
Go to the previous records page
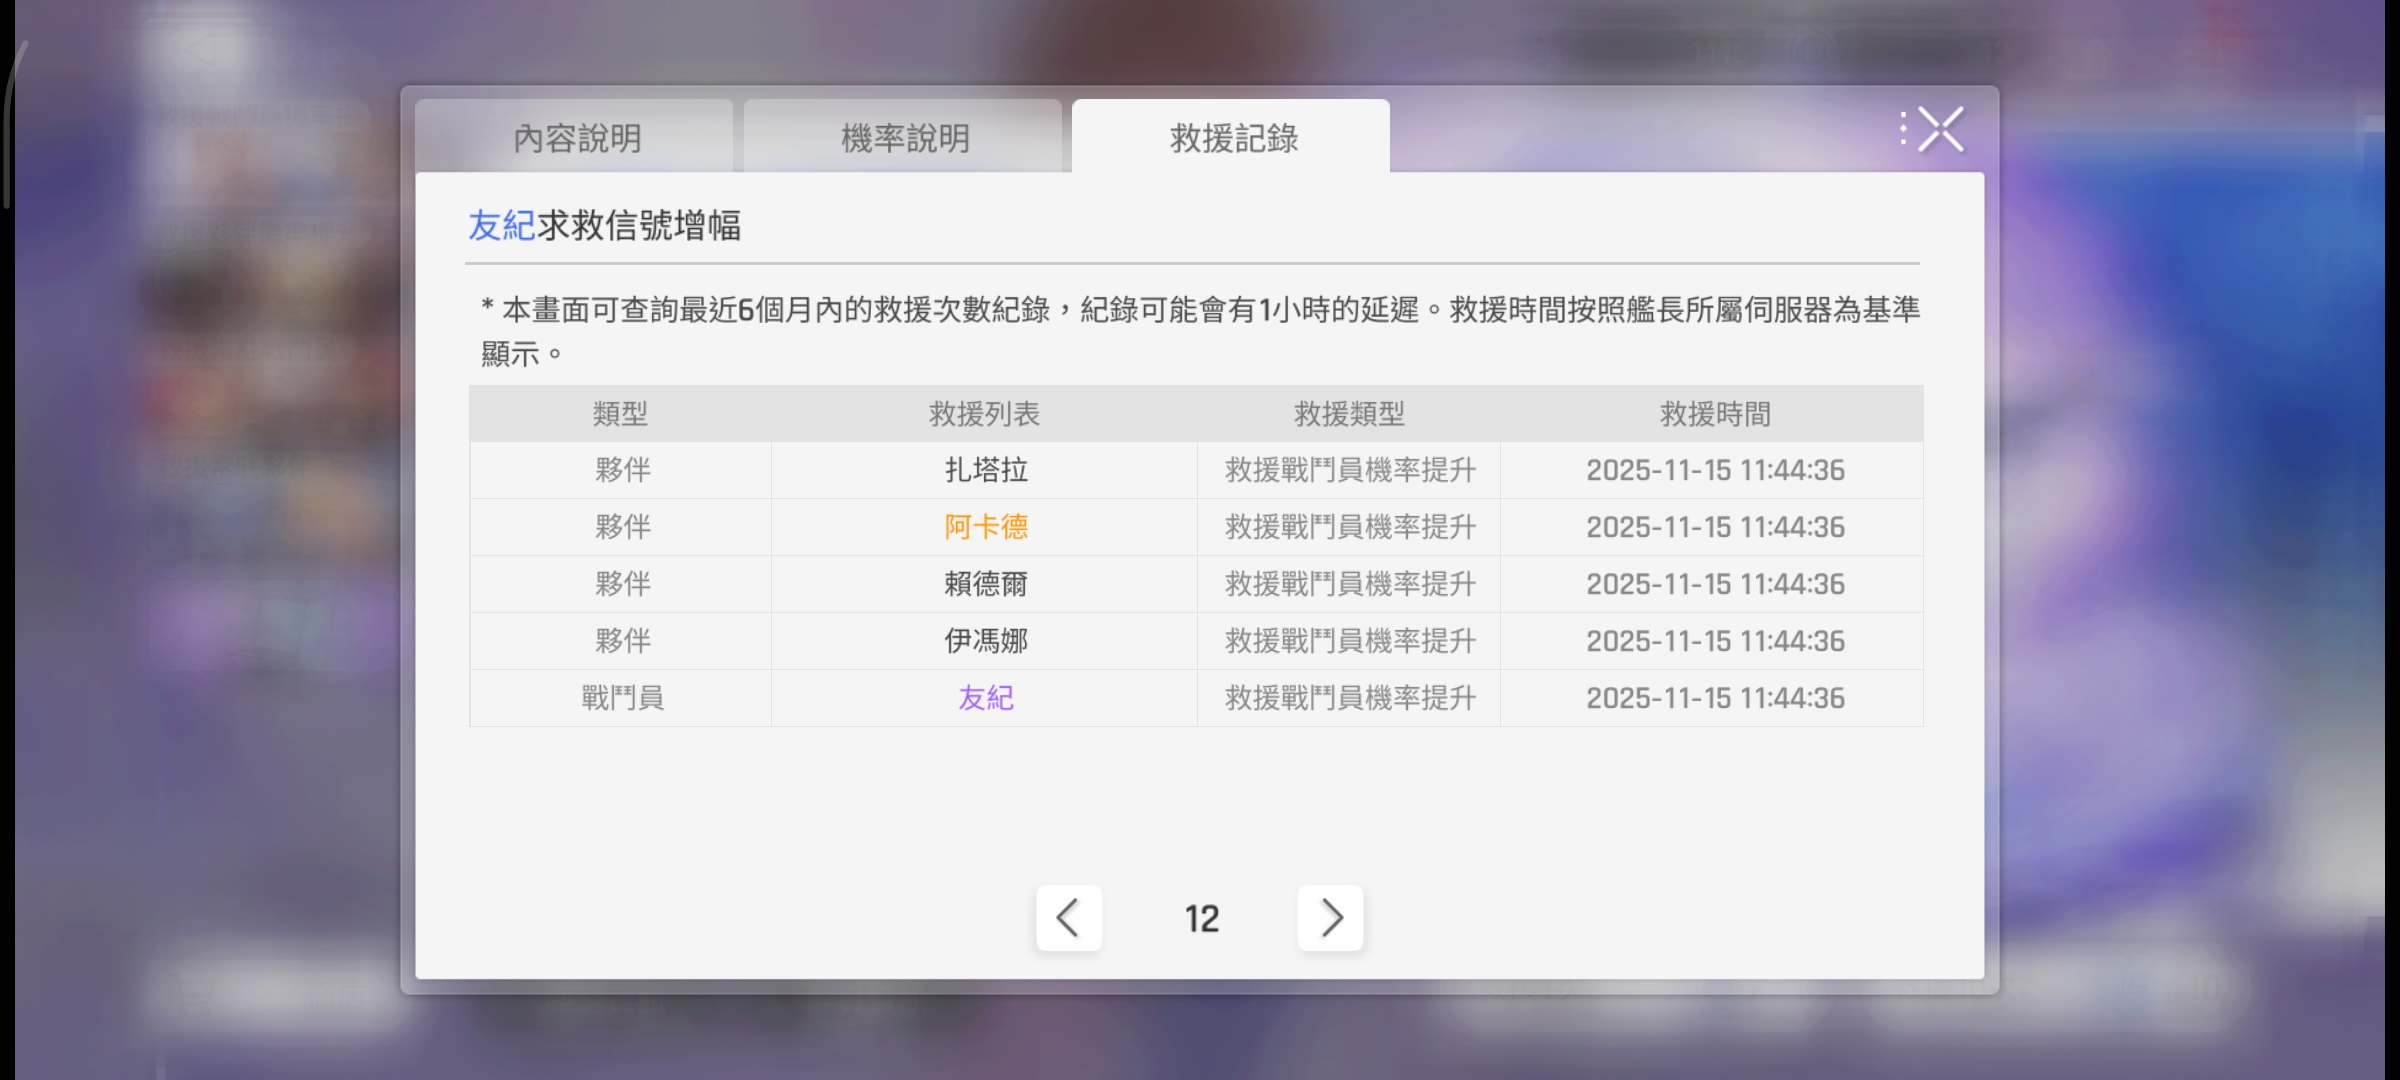click(1068, 917)
